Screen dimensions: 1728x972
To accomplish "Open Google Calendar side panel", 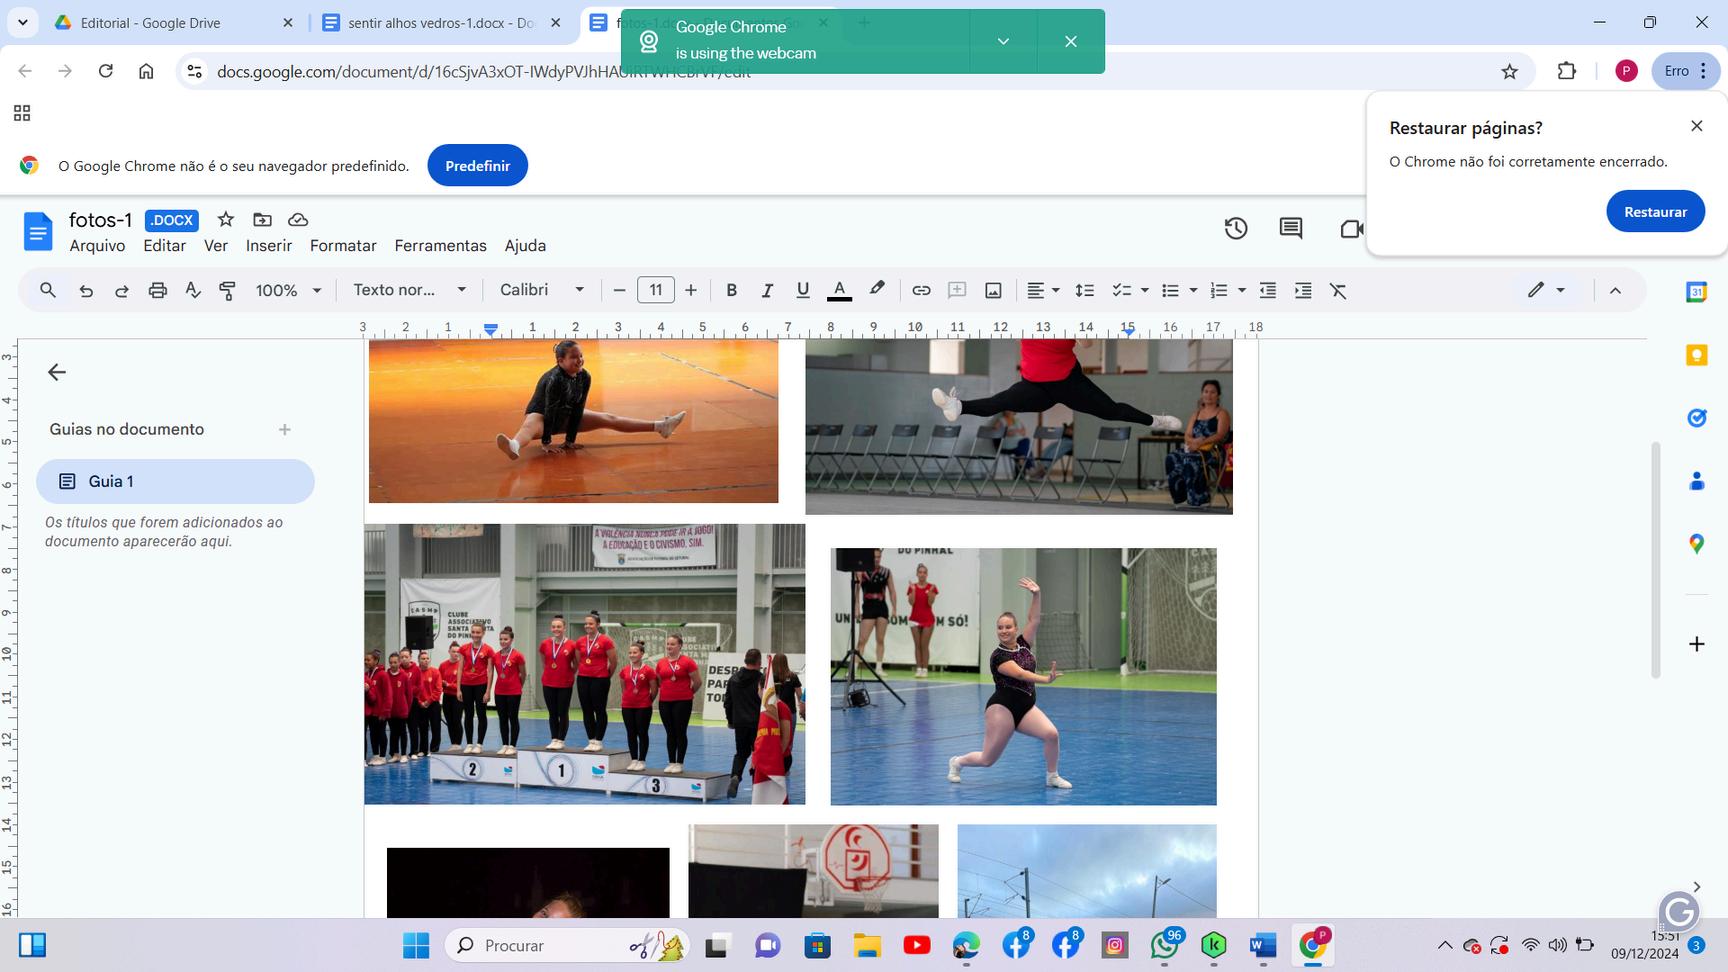I will point(1696,292).
